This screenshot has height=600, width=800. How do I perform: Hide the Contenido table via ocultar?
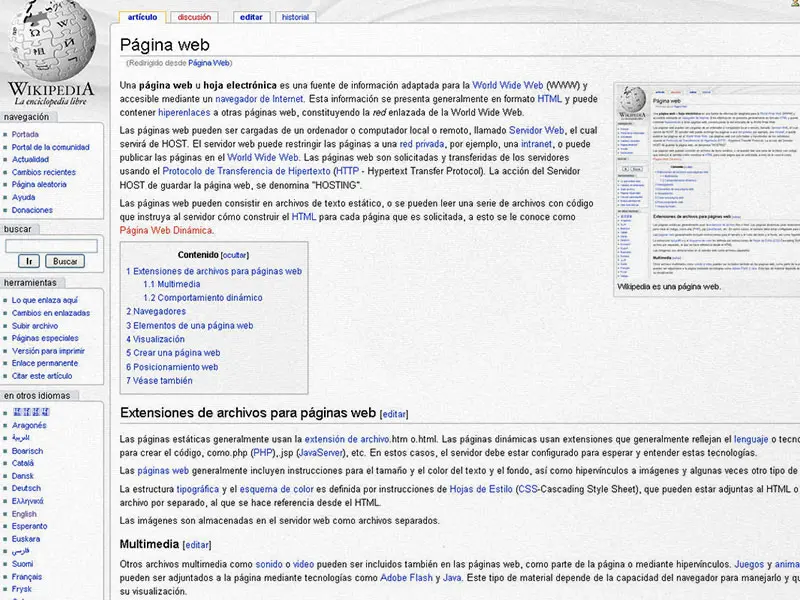pyautogui.click(x=235, y=255)
